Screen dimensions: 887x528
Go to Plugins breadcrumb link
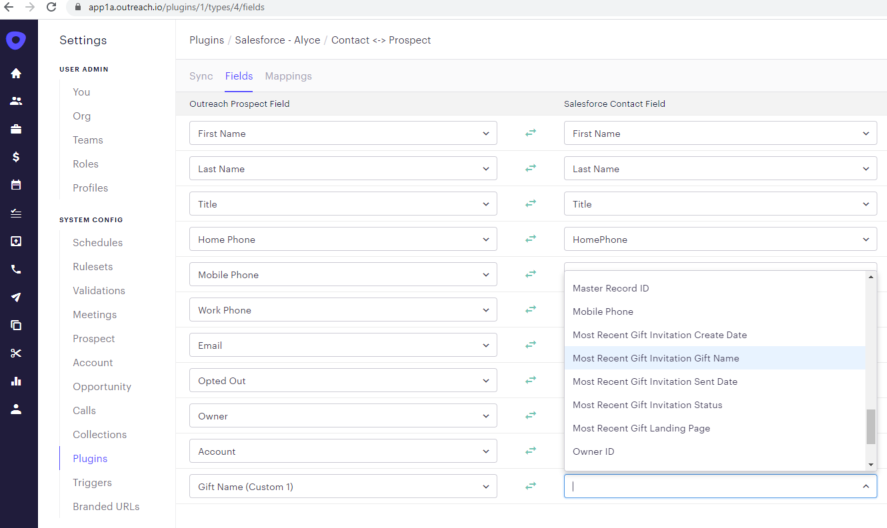point(206,40)
